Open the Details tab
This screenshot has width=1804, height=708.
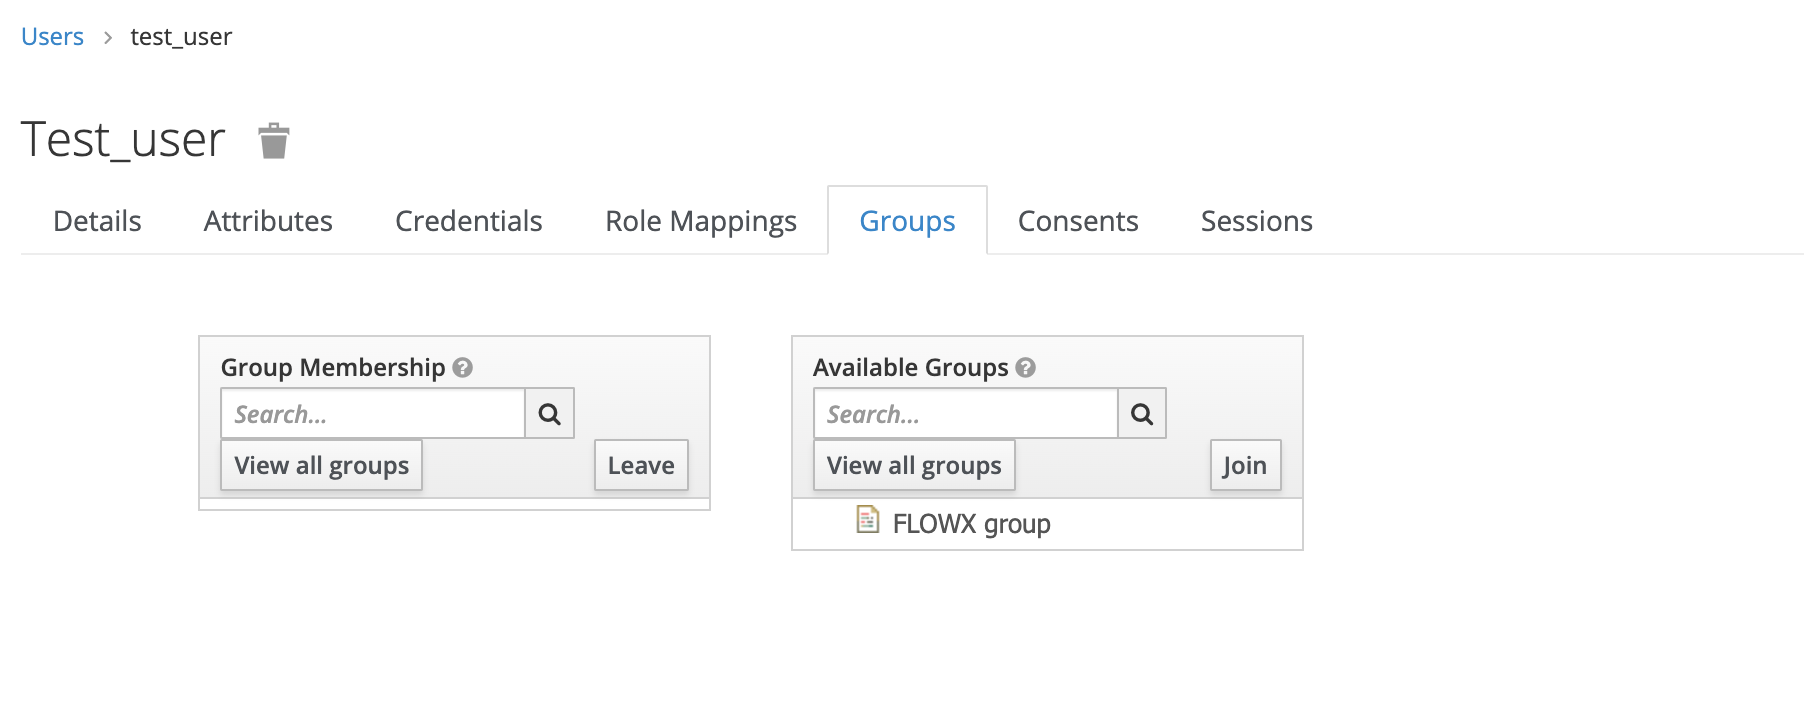(97, 221)
